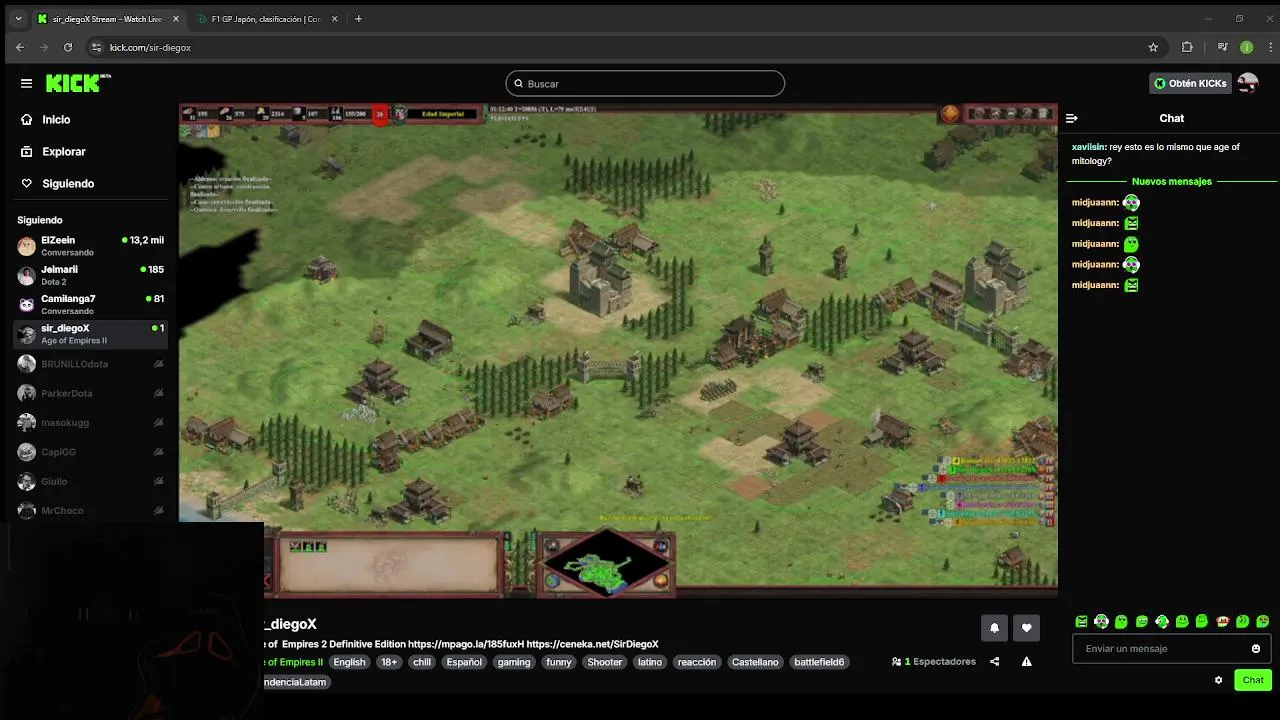
Task: Open offline channel masokugg
Action: 90,422
